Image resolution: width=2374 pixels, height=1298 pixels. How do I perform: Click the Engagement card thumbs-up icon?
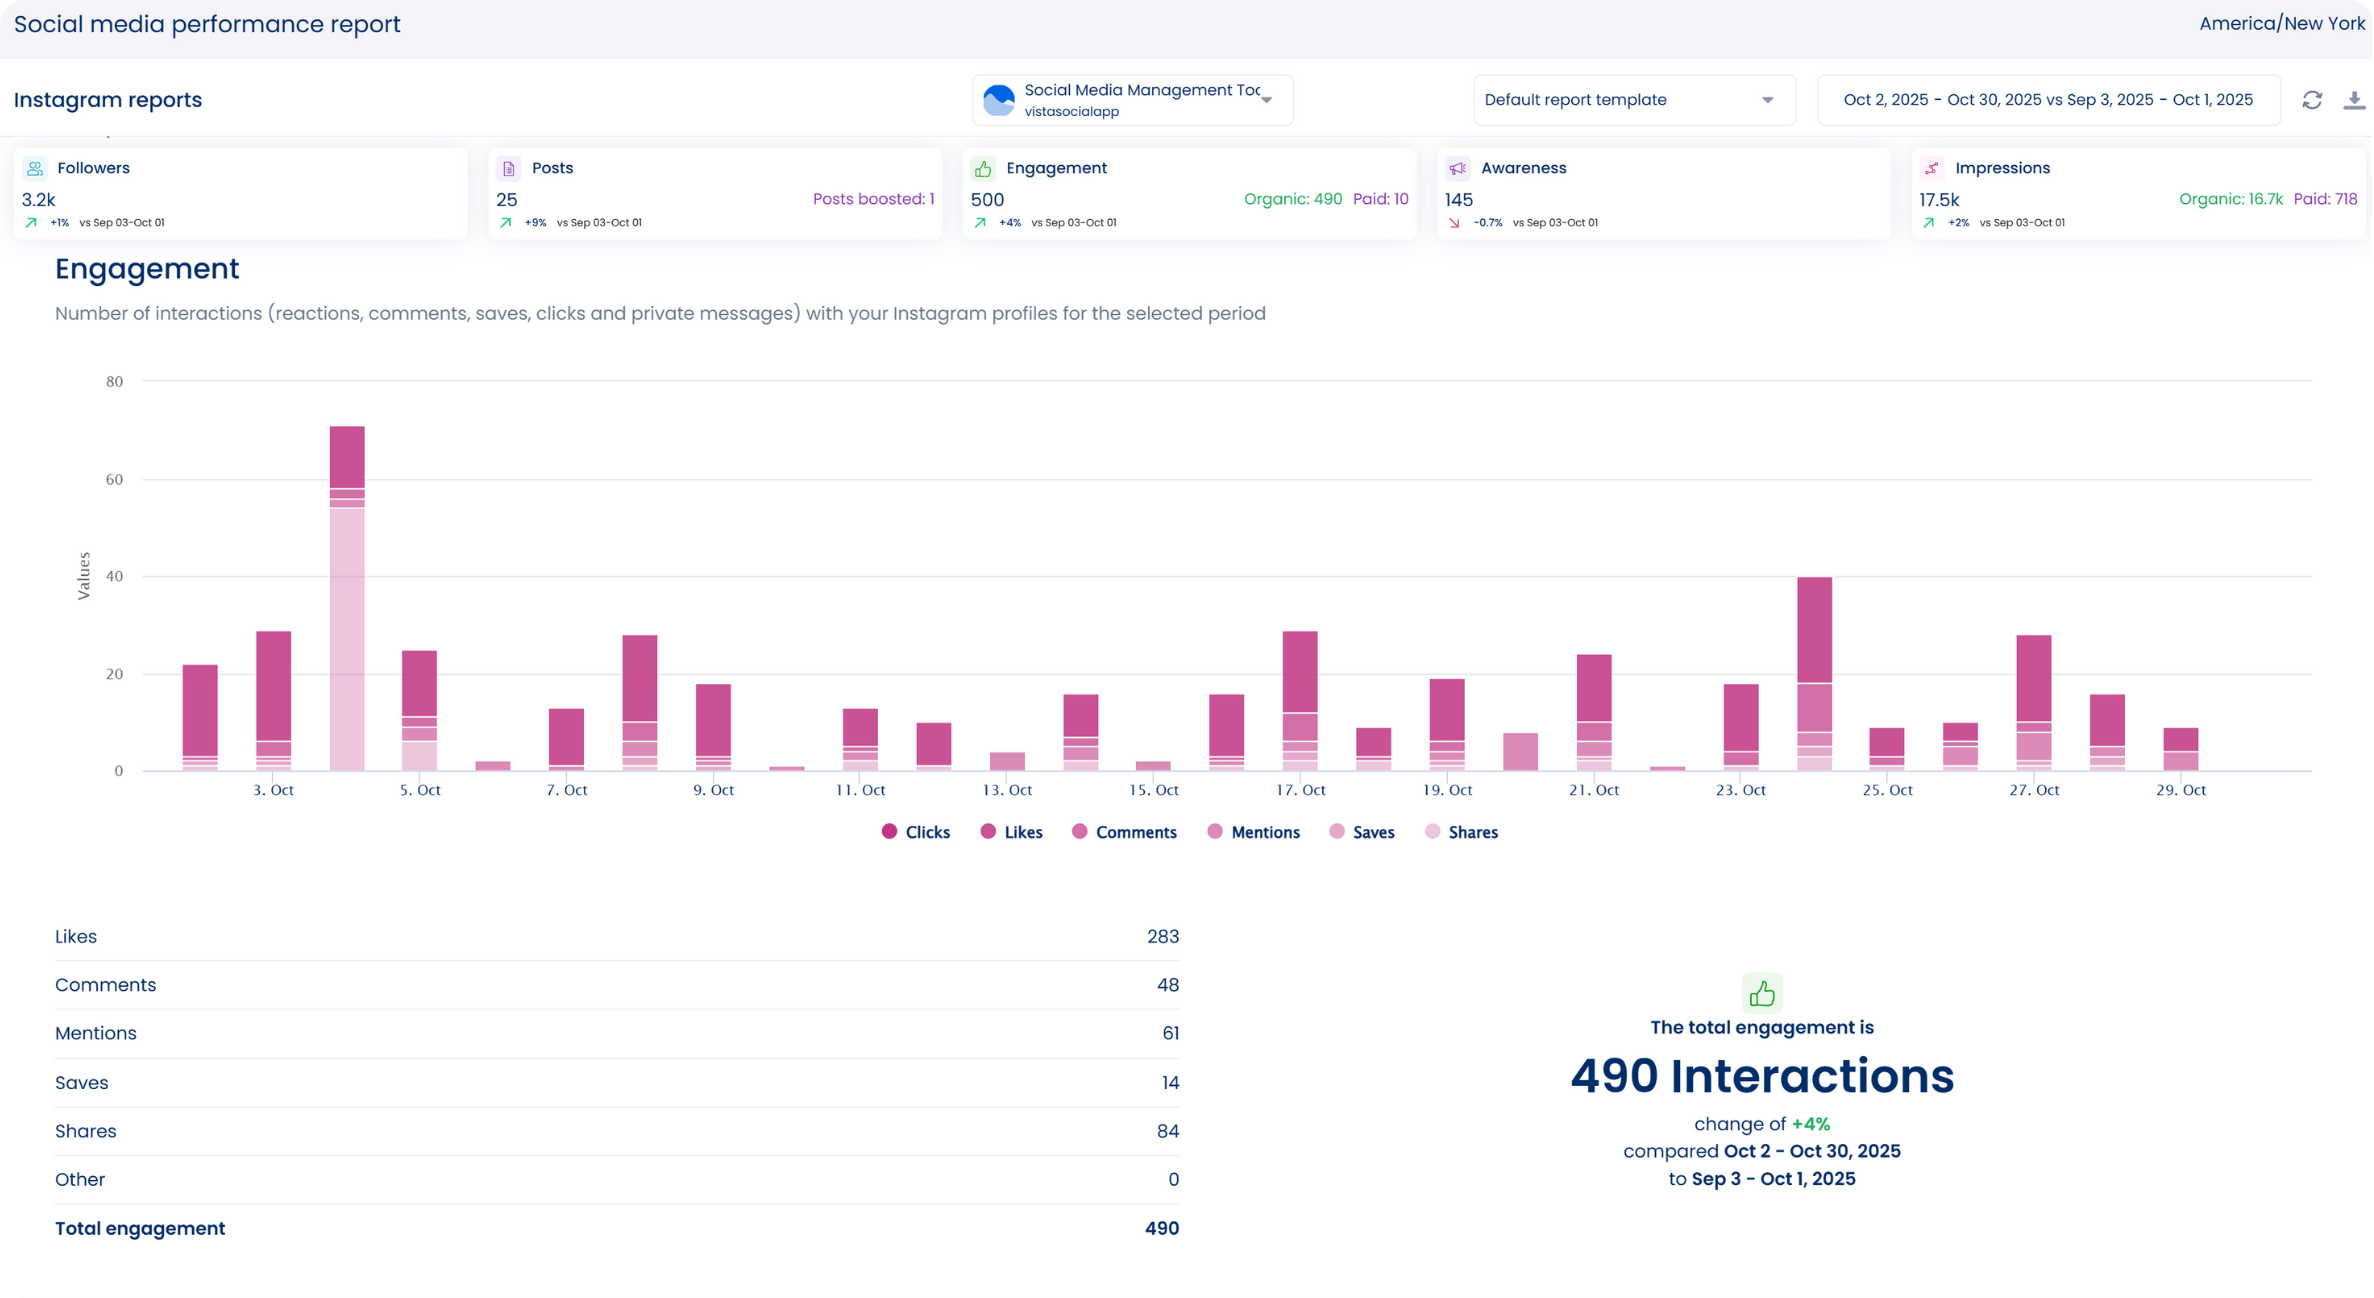point(983,169)
